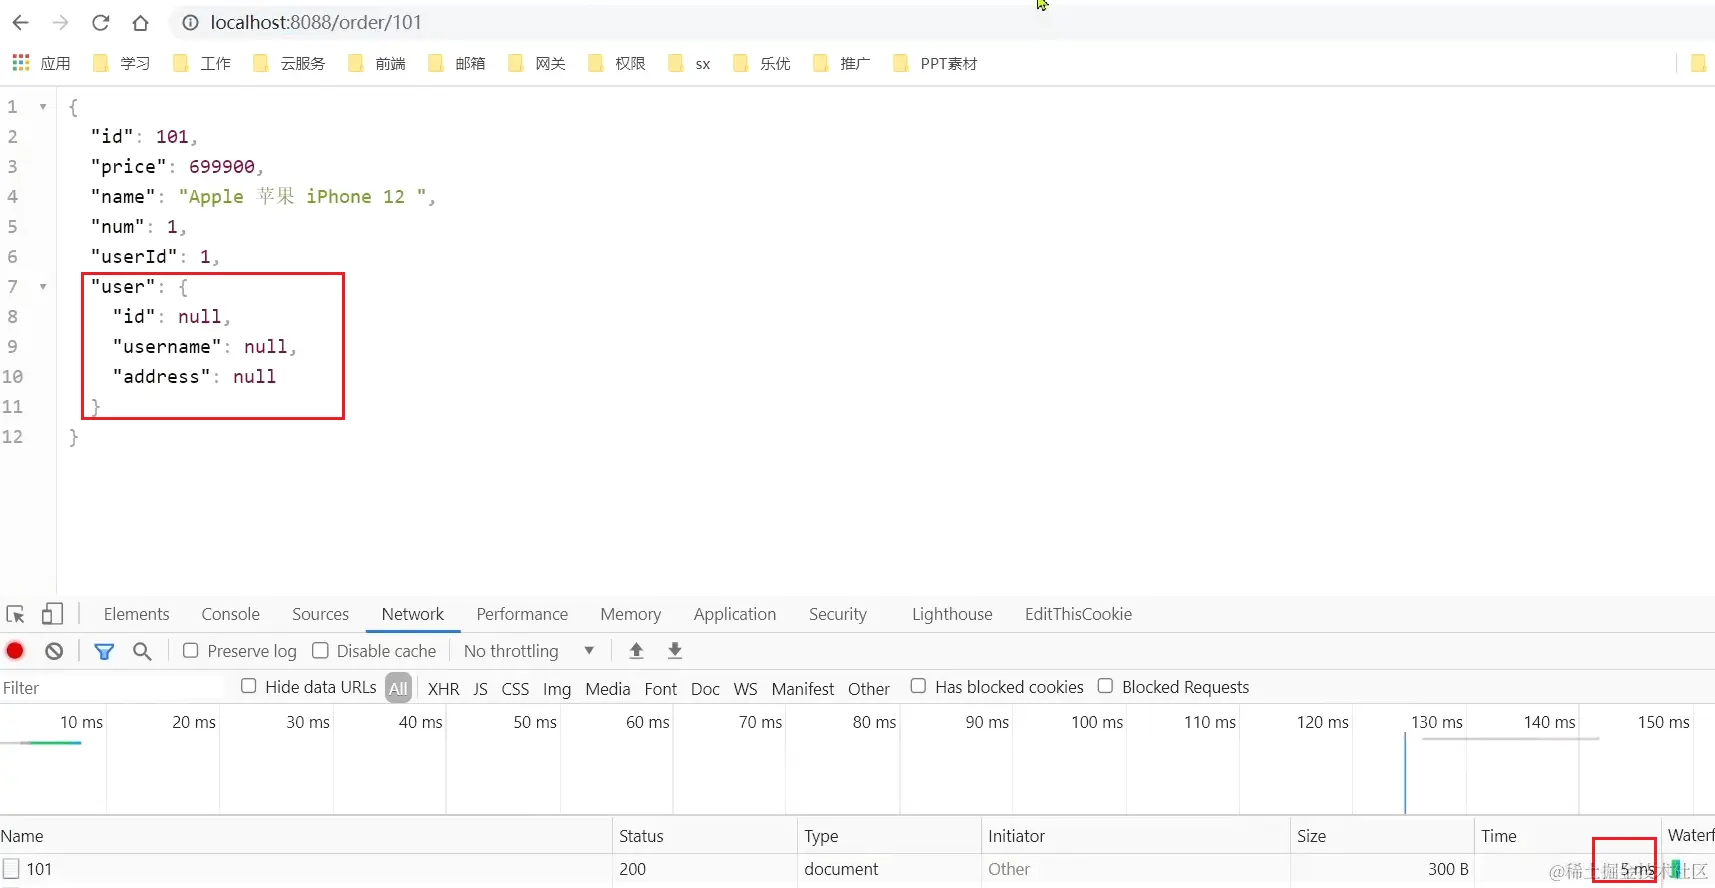Export HAR file with download arrow
1715x888 pixels.
tap(675, 651)
